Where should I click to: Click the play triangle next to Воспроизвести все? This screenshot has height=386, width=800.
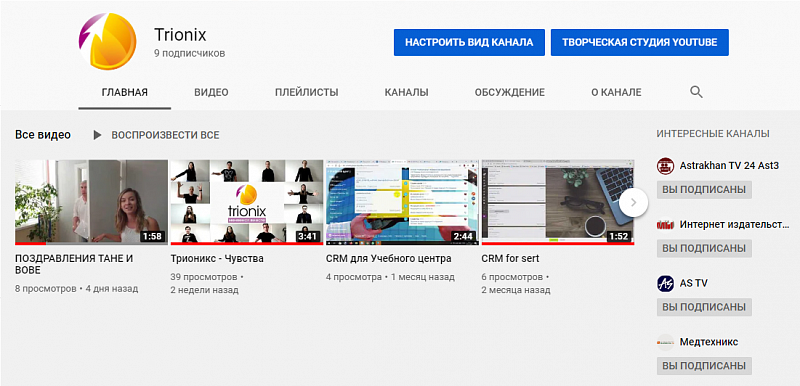(97, 135)
